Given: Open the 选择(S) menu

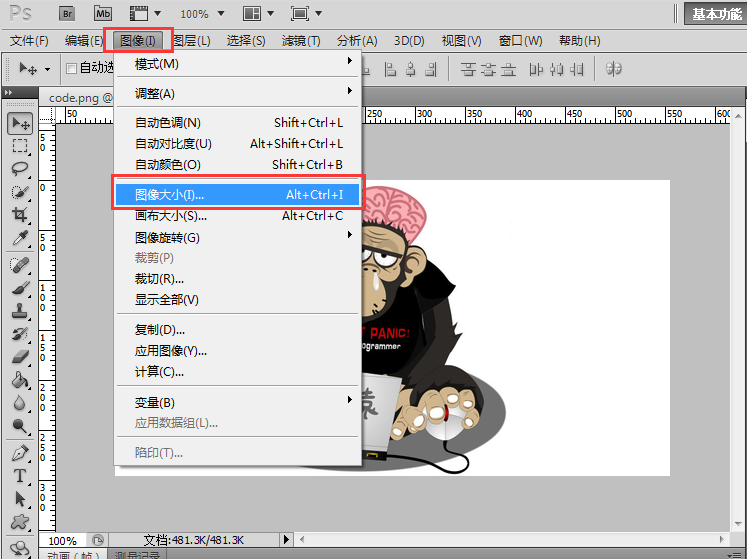Looking at the screenshot, I should (246, 41).
